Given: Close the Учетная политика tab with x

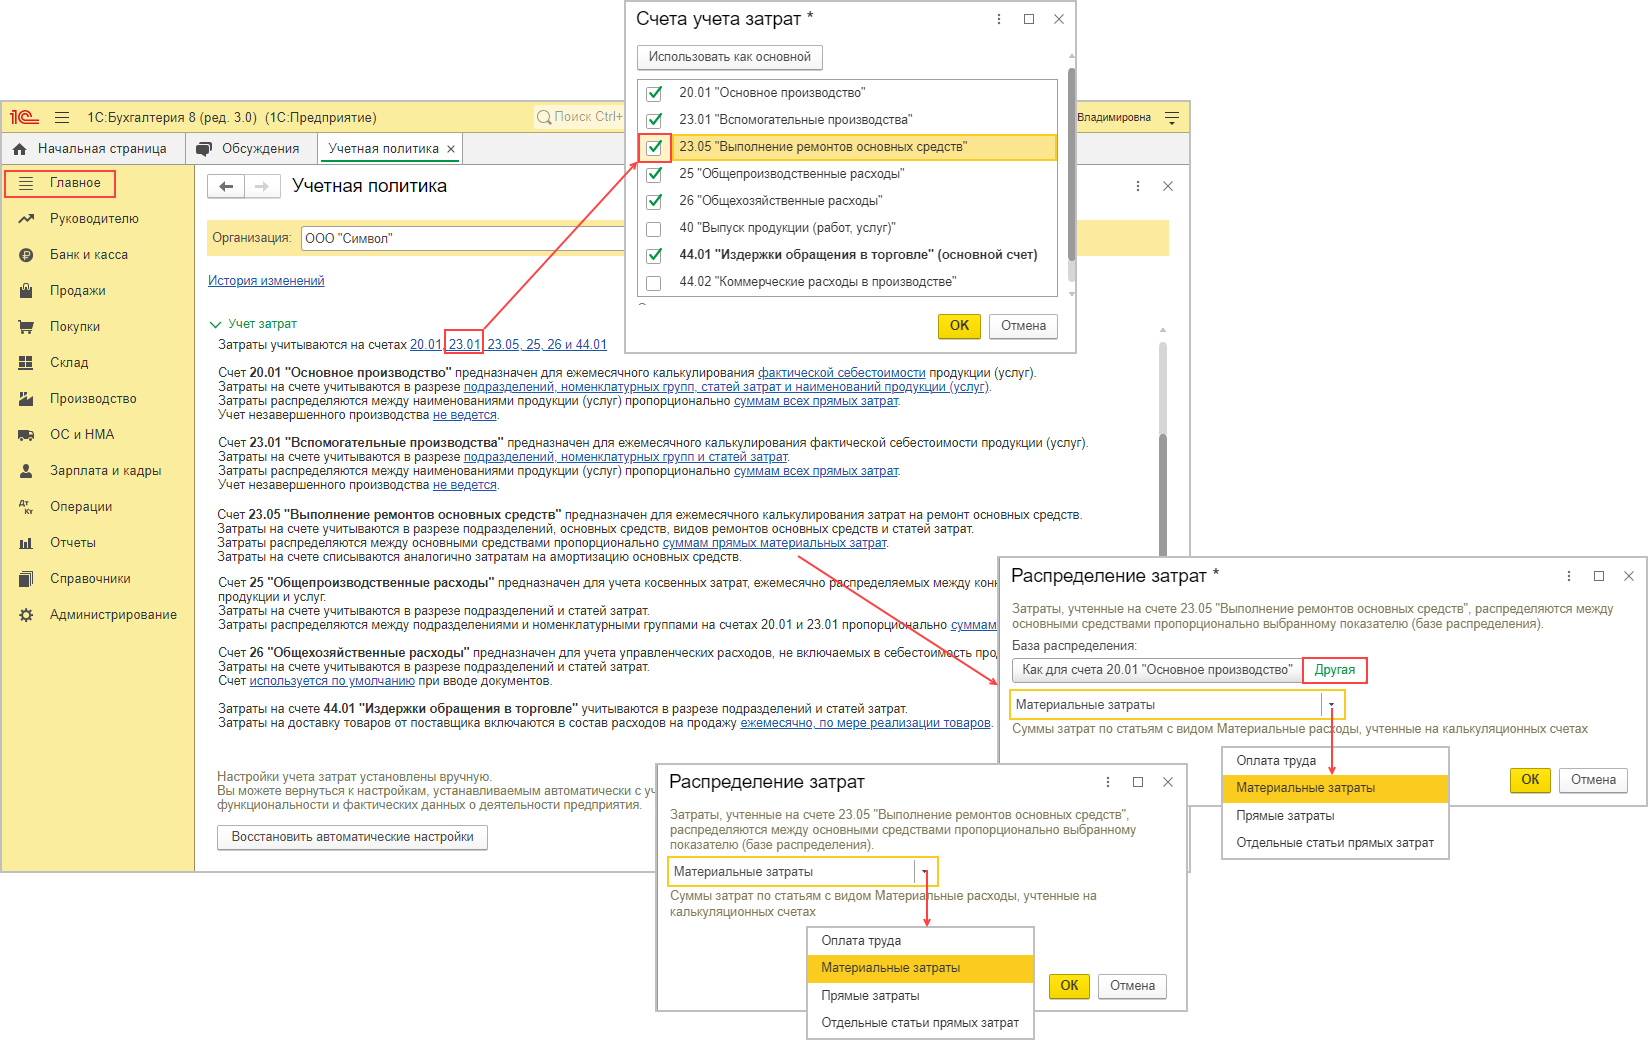Looking at the screenshot, I should [x=451, y=149].
